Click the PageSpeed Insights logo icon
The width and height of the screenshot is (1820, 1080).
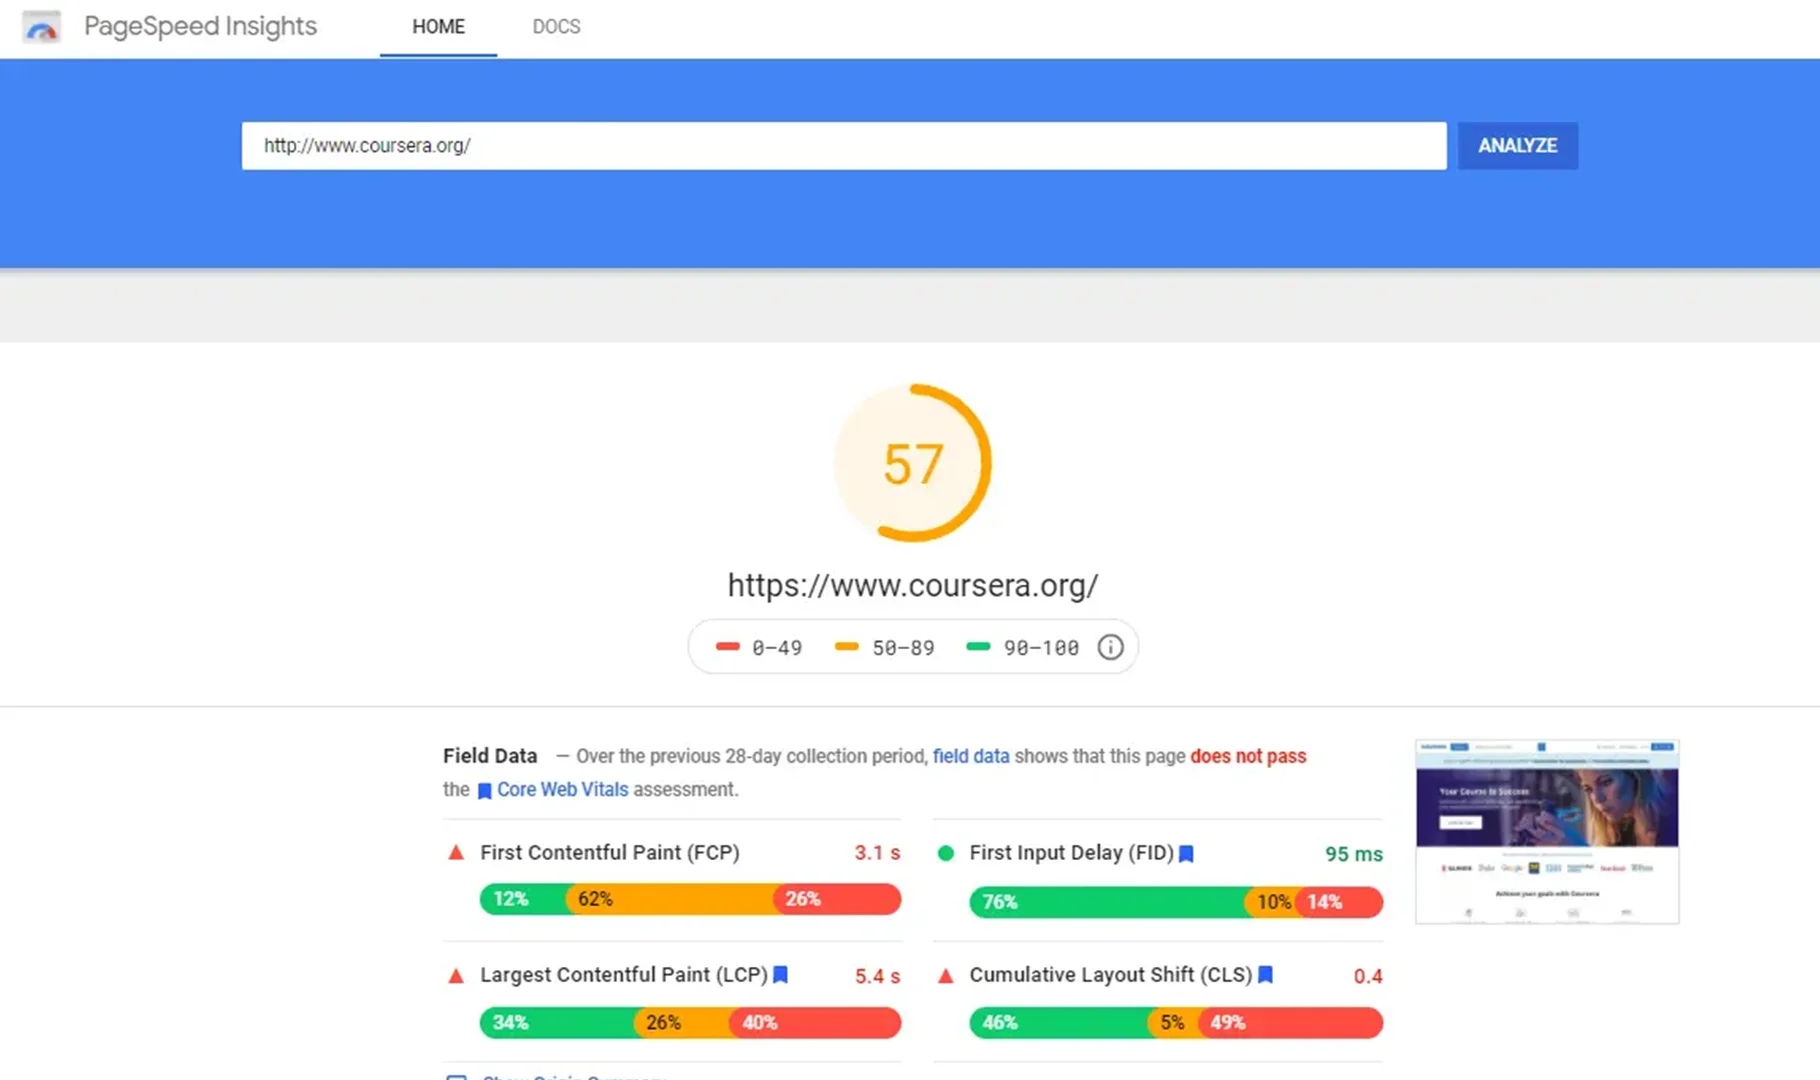pyautogui.click(x=41, y=27)
